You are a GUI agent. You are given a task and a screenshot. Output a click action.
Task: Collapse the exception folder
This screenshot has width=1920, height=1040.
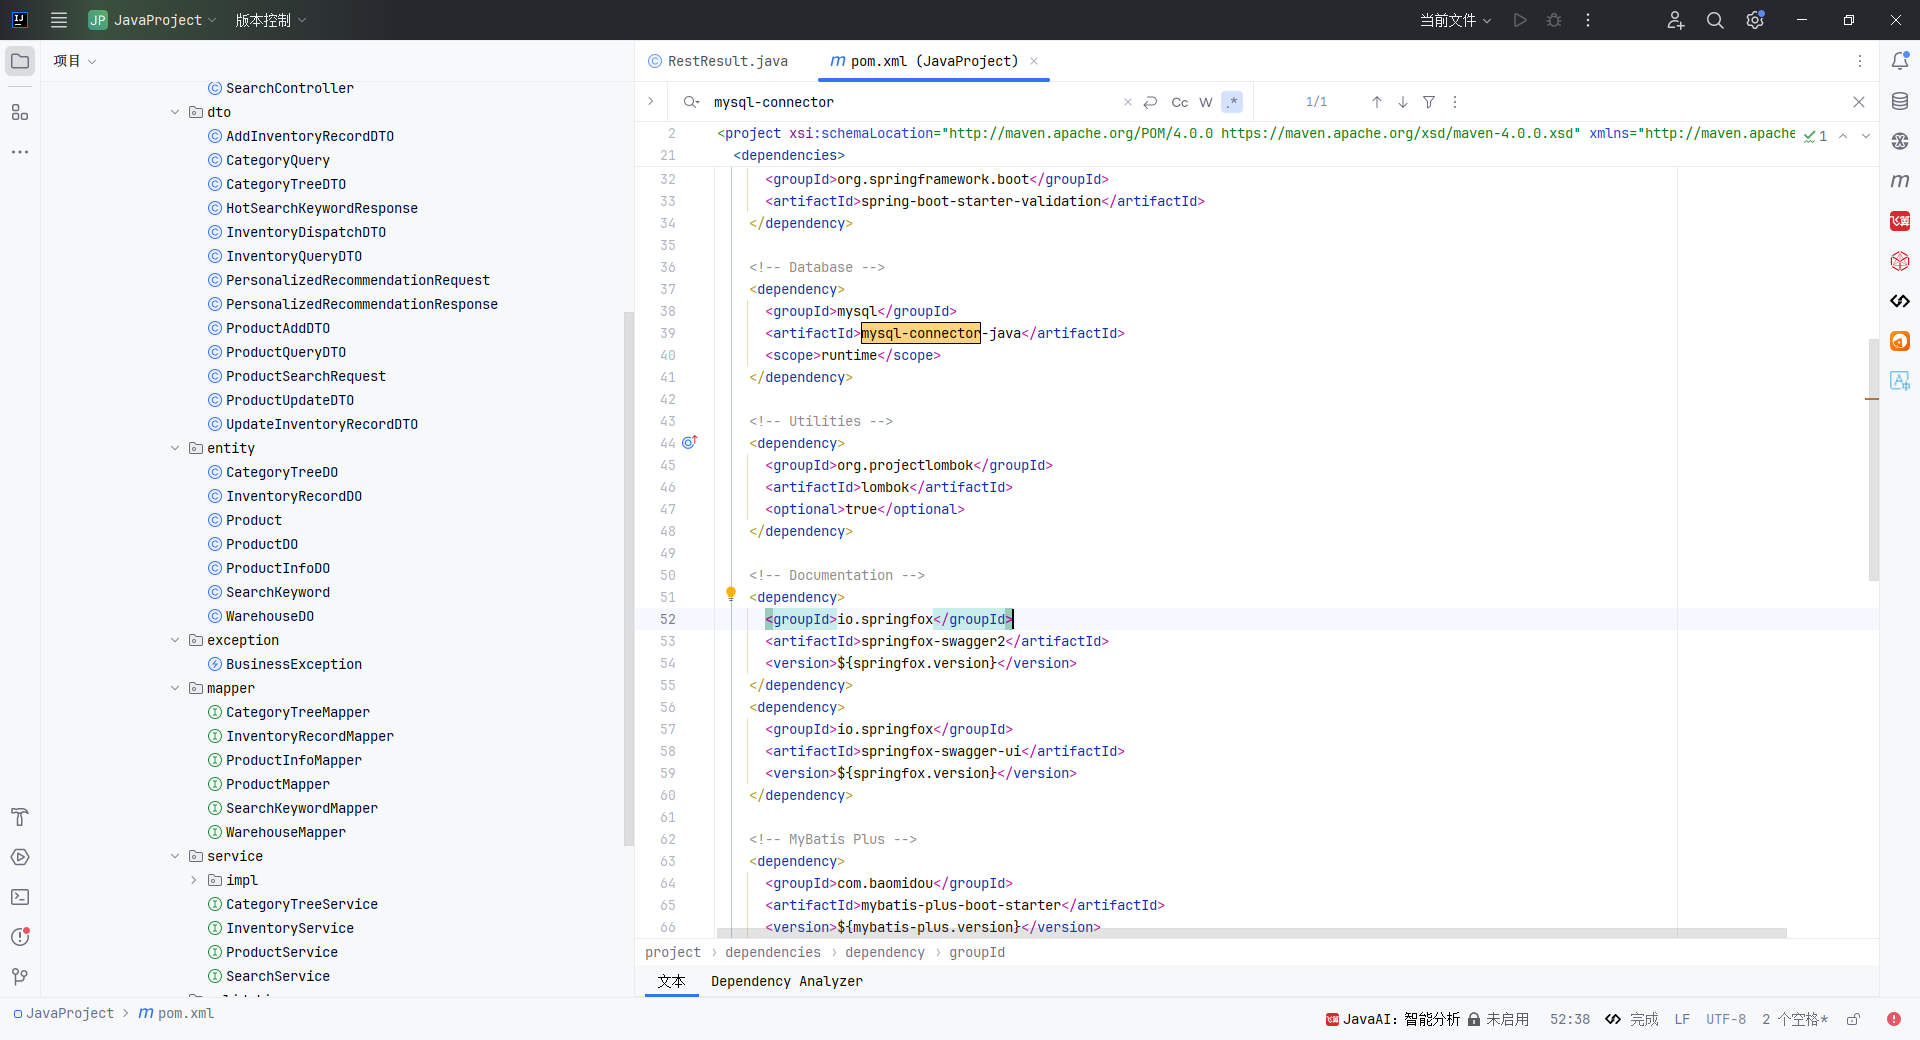pos(176,640)
